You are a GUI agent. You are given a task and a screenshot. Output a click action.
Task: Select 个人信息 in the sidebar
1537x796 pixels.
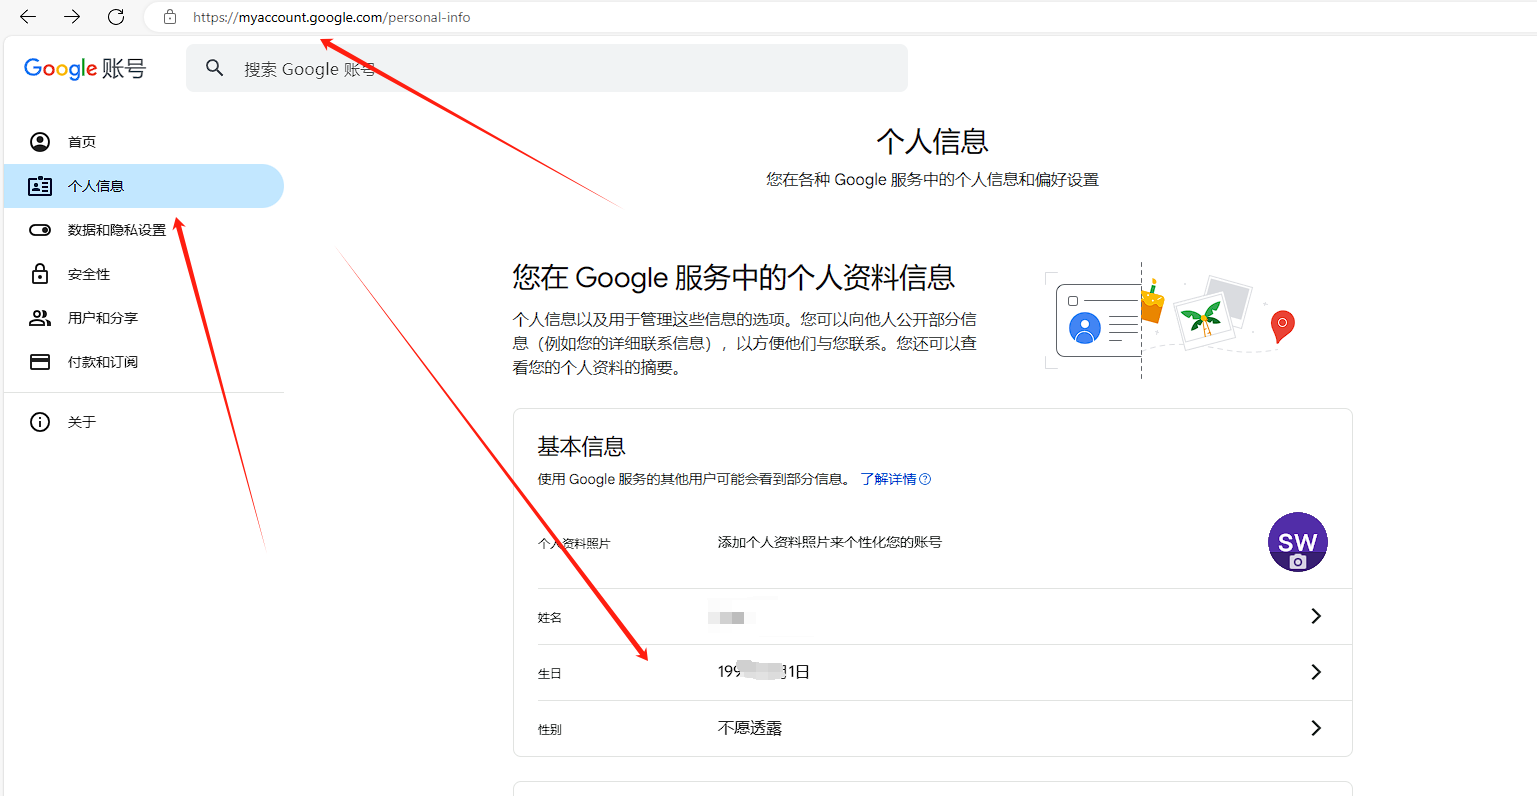pyautogui.click(x=144, y=186)
